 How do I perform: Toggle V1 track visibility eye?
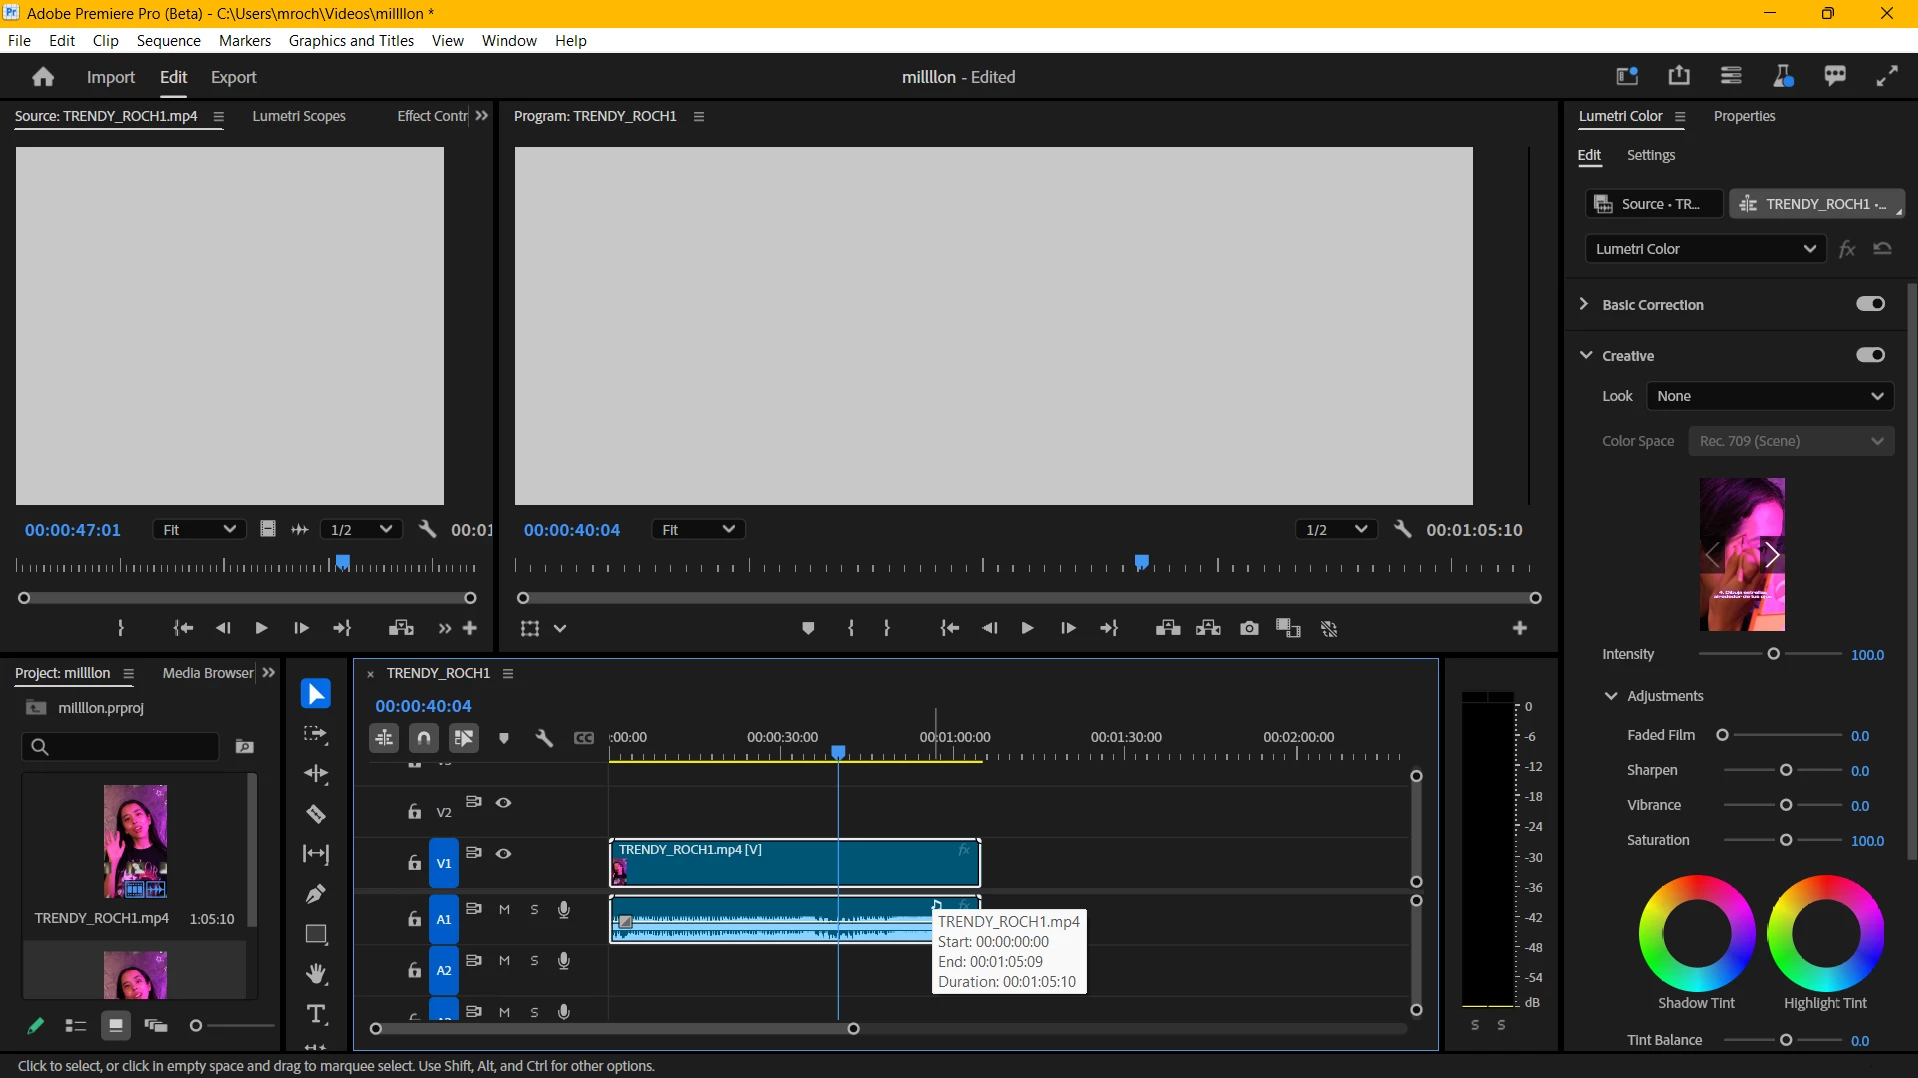(504, 854)
